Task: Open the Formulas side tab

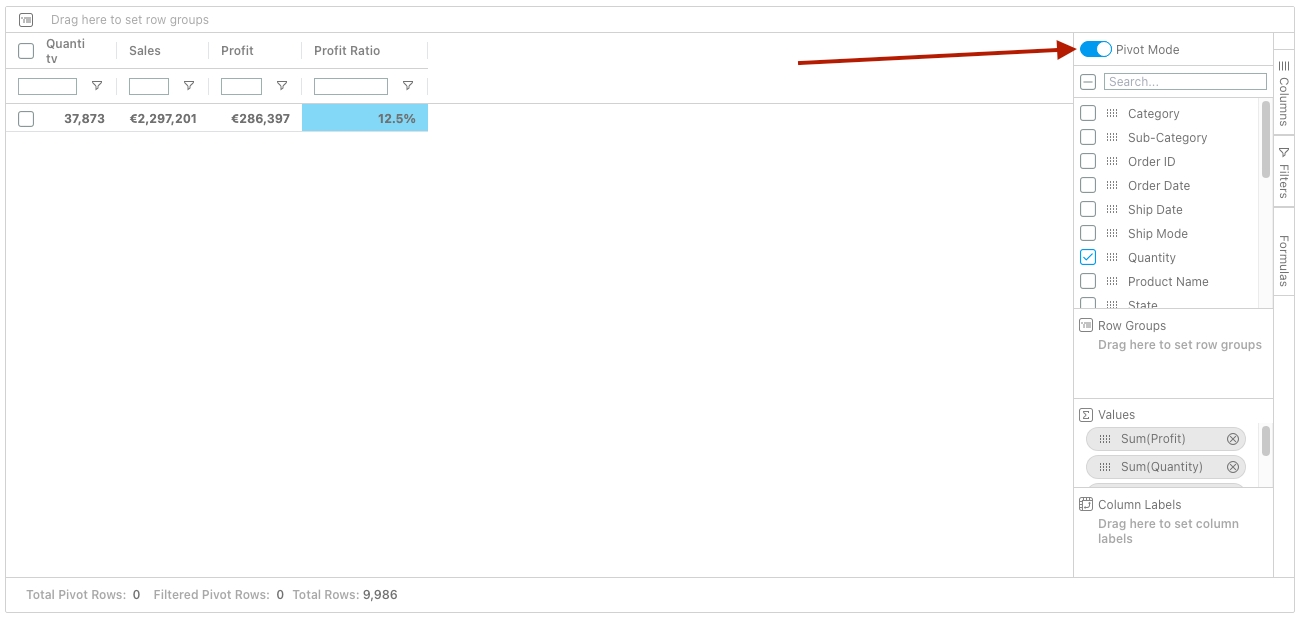Action: [1284, 260]
